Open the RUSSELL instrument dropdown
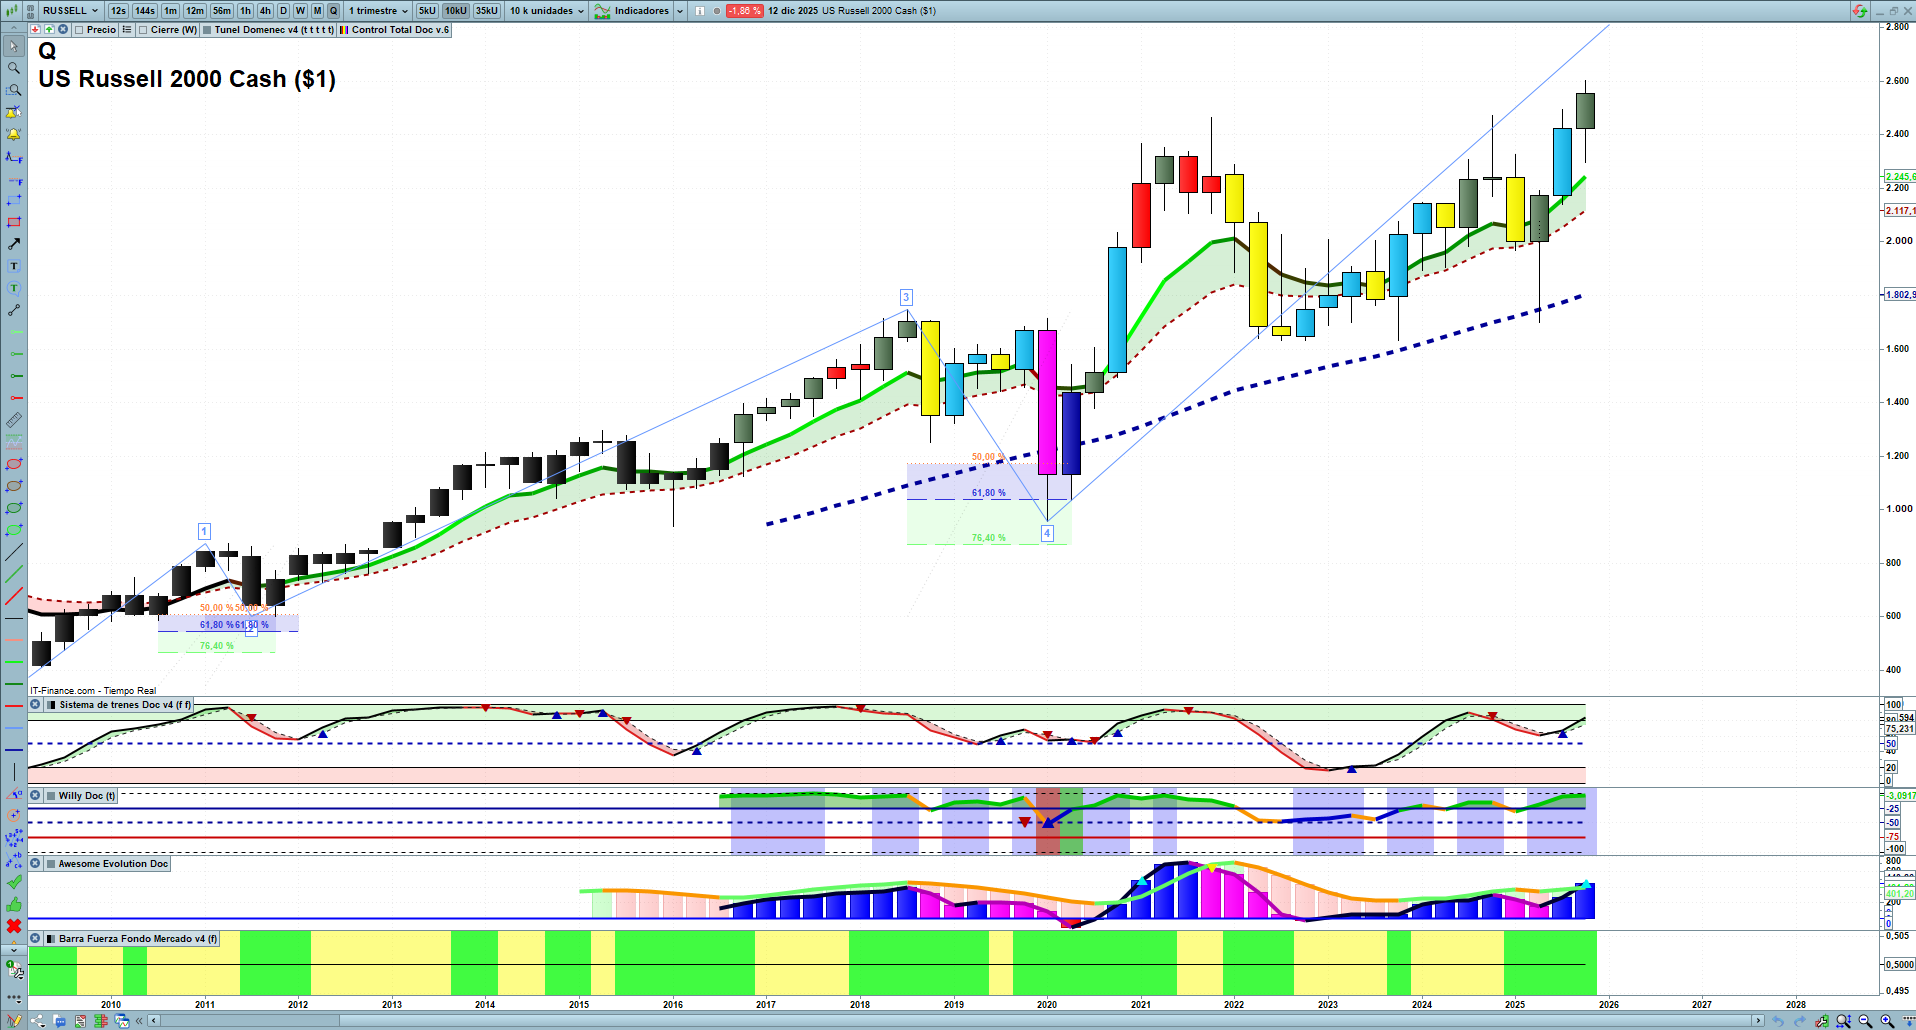1916x1030 pixels. point(70,11)
